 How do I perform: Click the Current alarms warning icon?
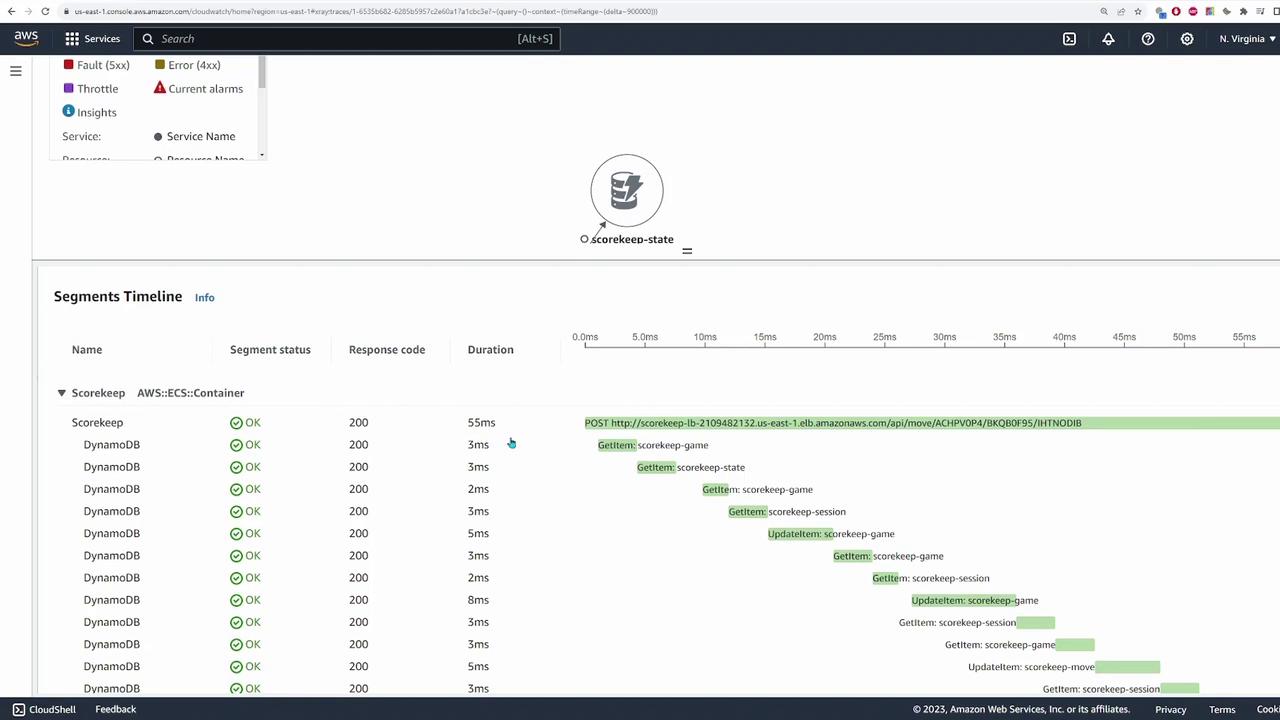[x=159, y=88]
